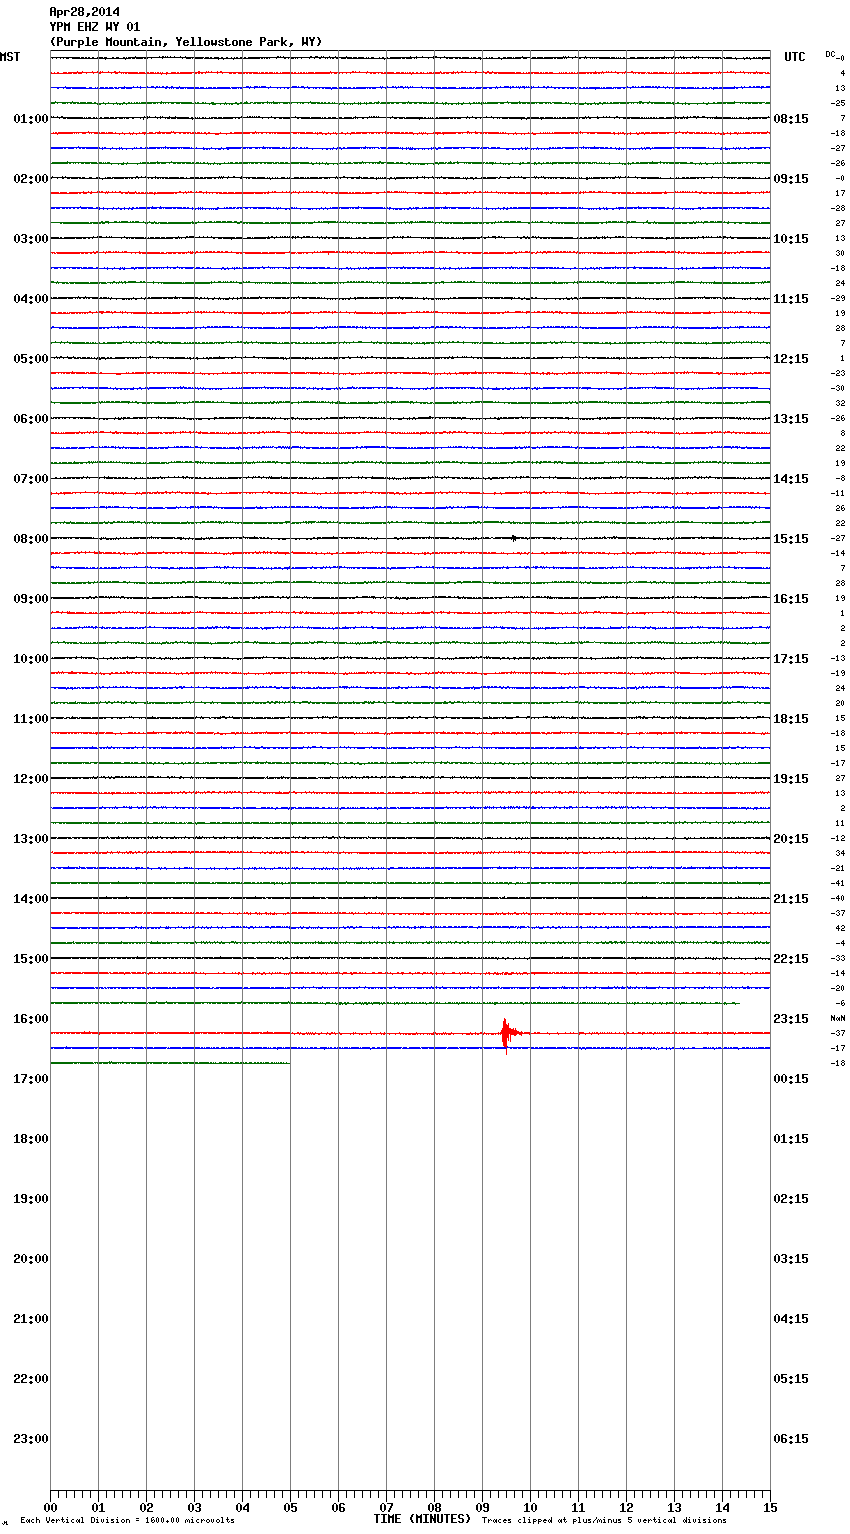Click the UTC timezone label

(794, 57)
